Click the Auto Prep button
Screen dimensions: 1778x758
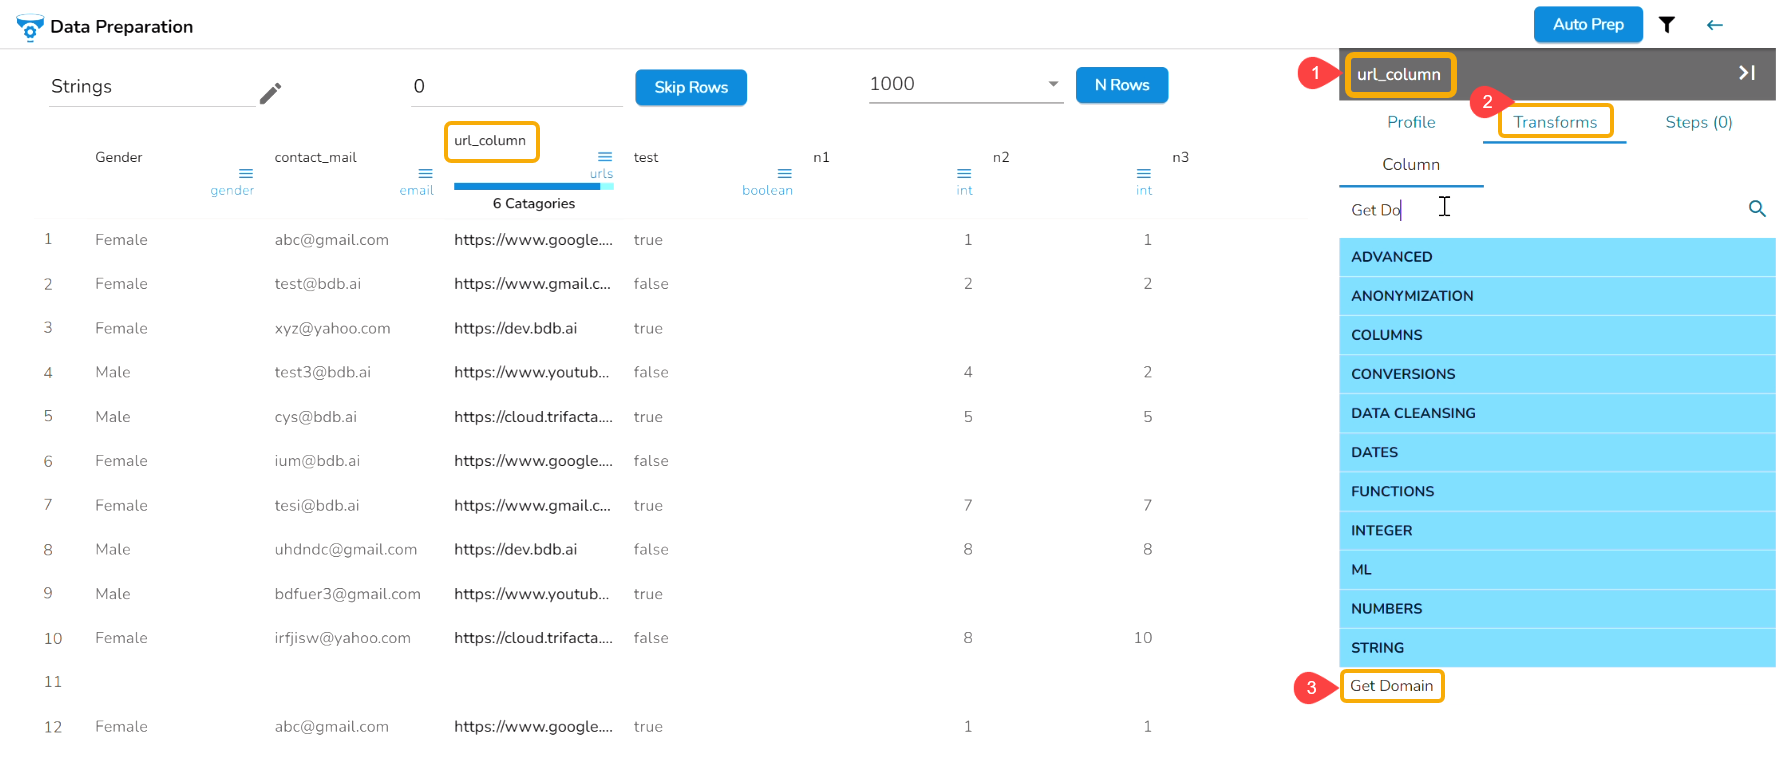coord(1587,25)
